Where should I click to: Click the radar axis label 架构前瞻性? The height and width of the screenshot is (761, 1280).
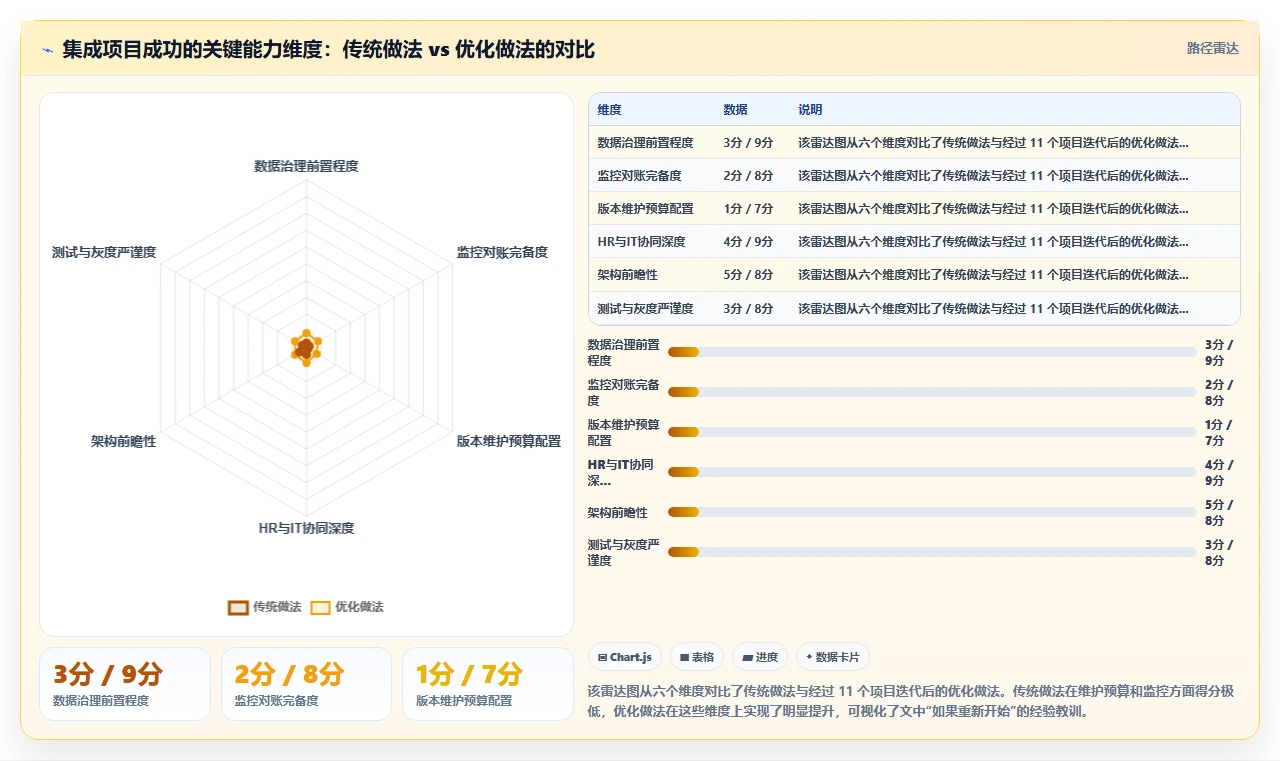click(x=123, y=441)
